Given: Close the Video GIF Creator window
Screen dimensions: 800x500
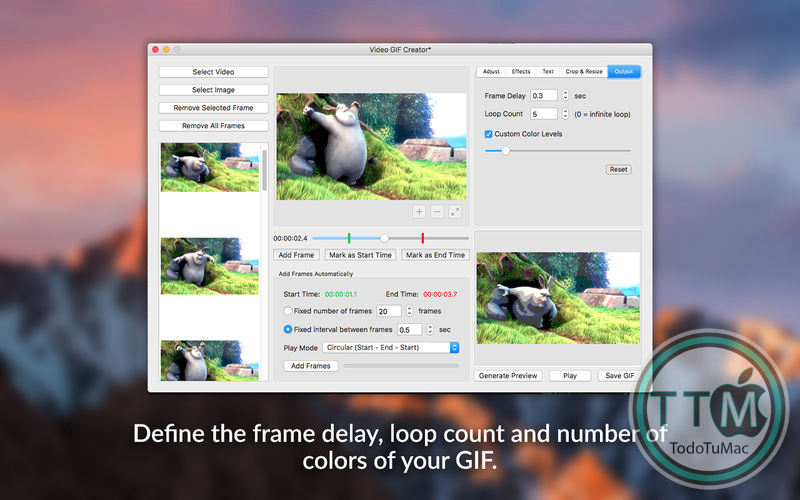Looking at the screenshot, I should click(155, 49).
